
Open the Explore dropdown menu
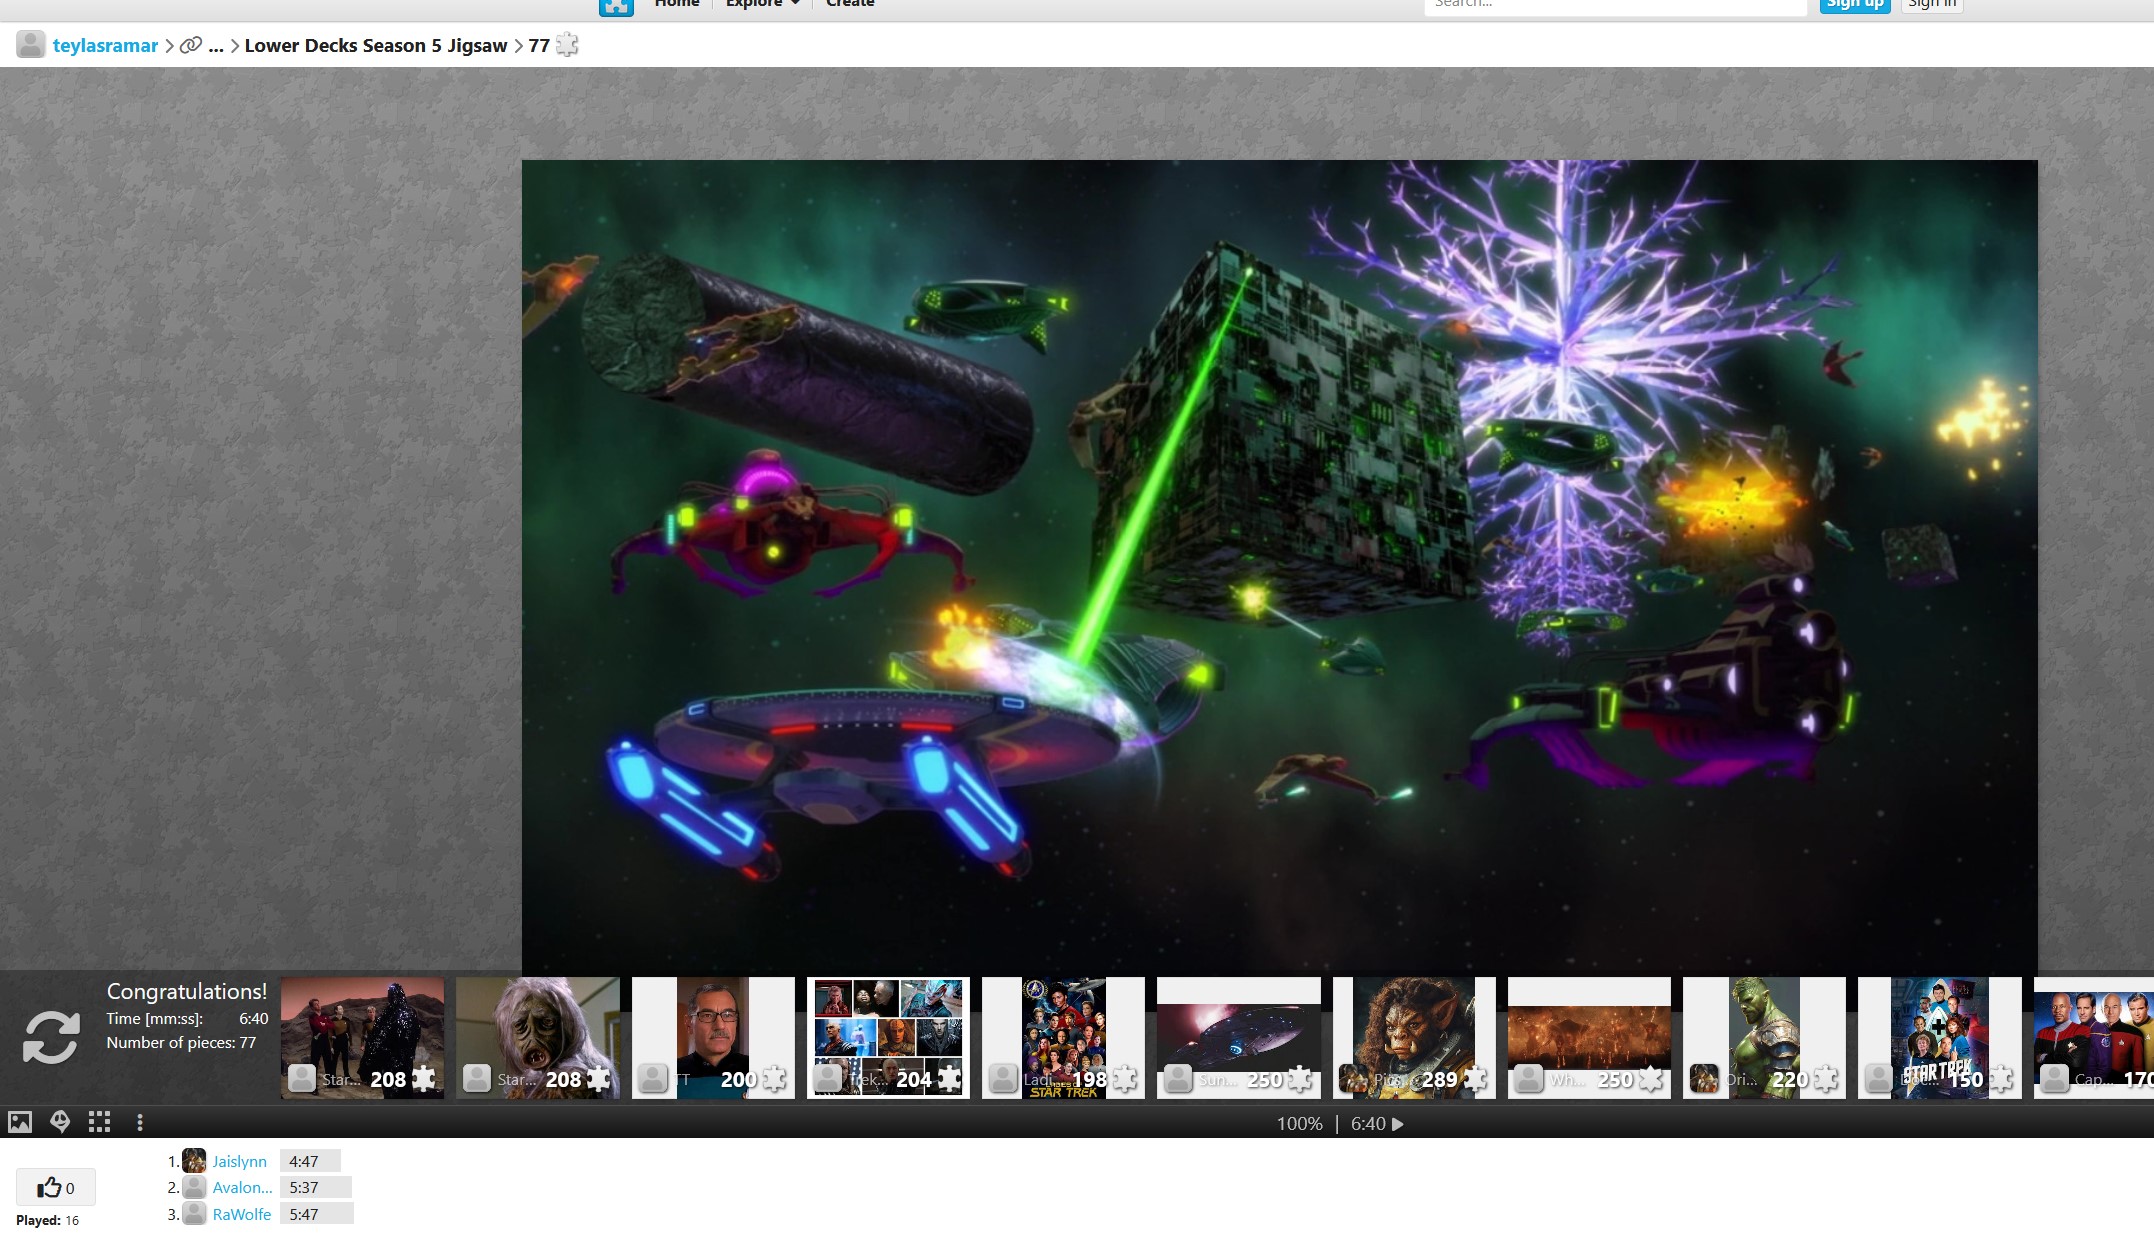763,4
